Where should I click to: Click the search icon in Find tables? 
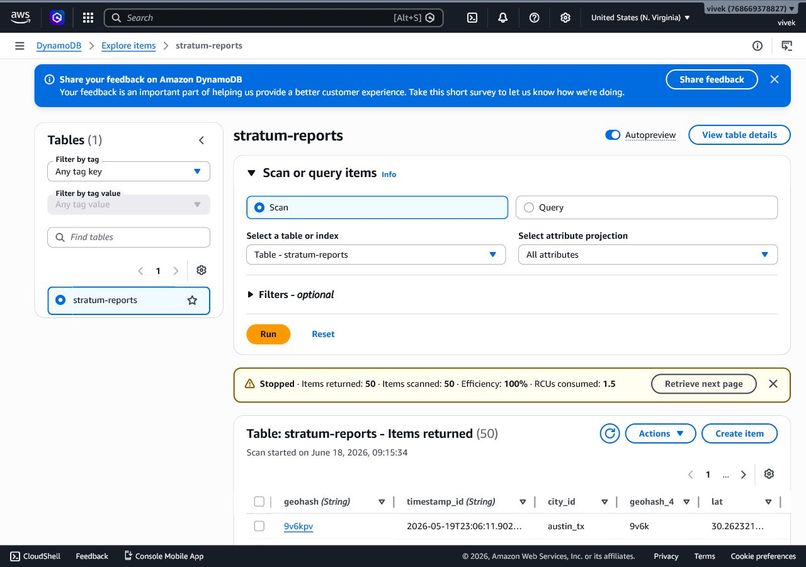60,237
